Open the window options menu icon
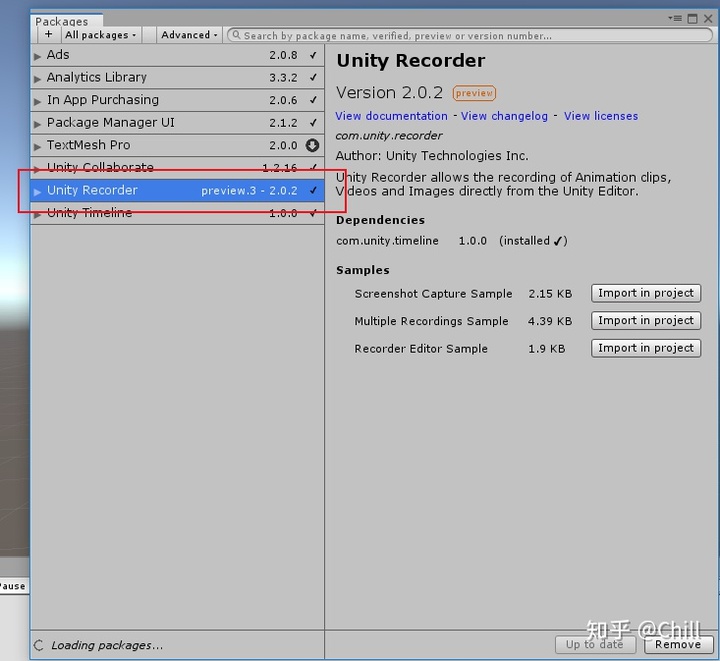This screenshot has width=720, height=661. 675,18
